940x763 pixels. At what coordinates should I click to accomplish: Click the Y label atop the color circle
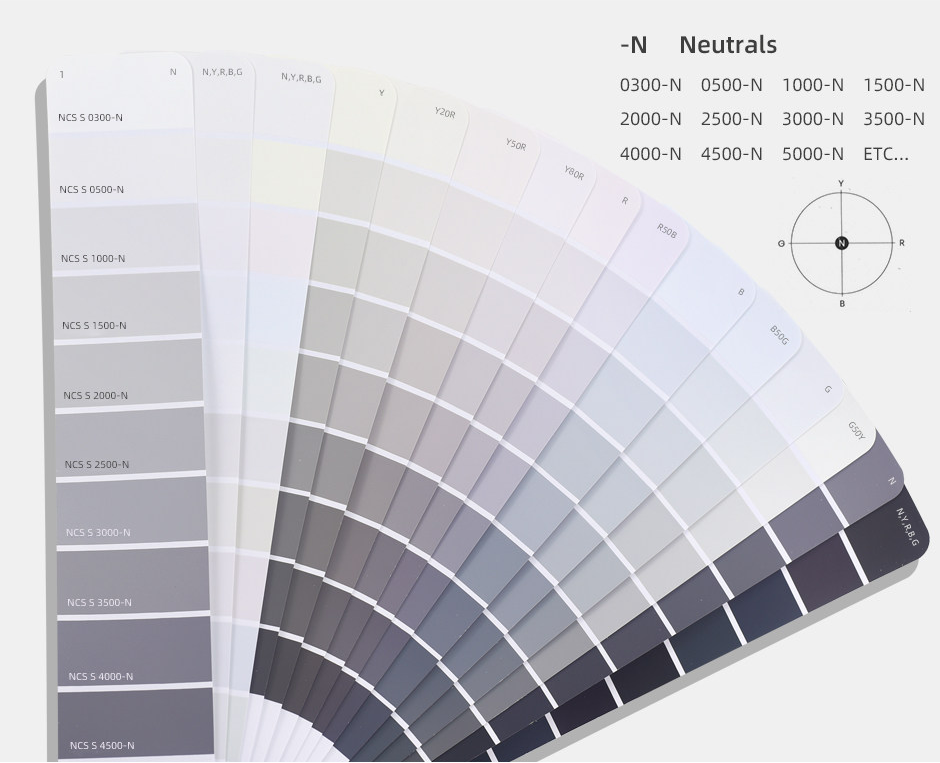(x=841, y=183)
